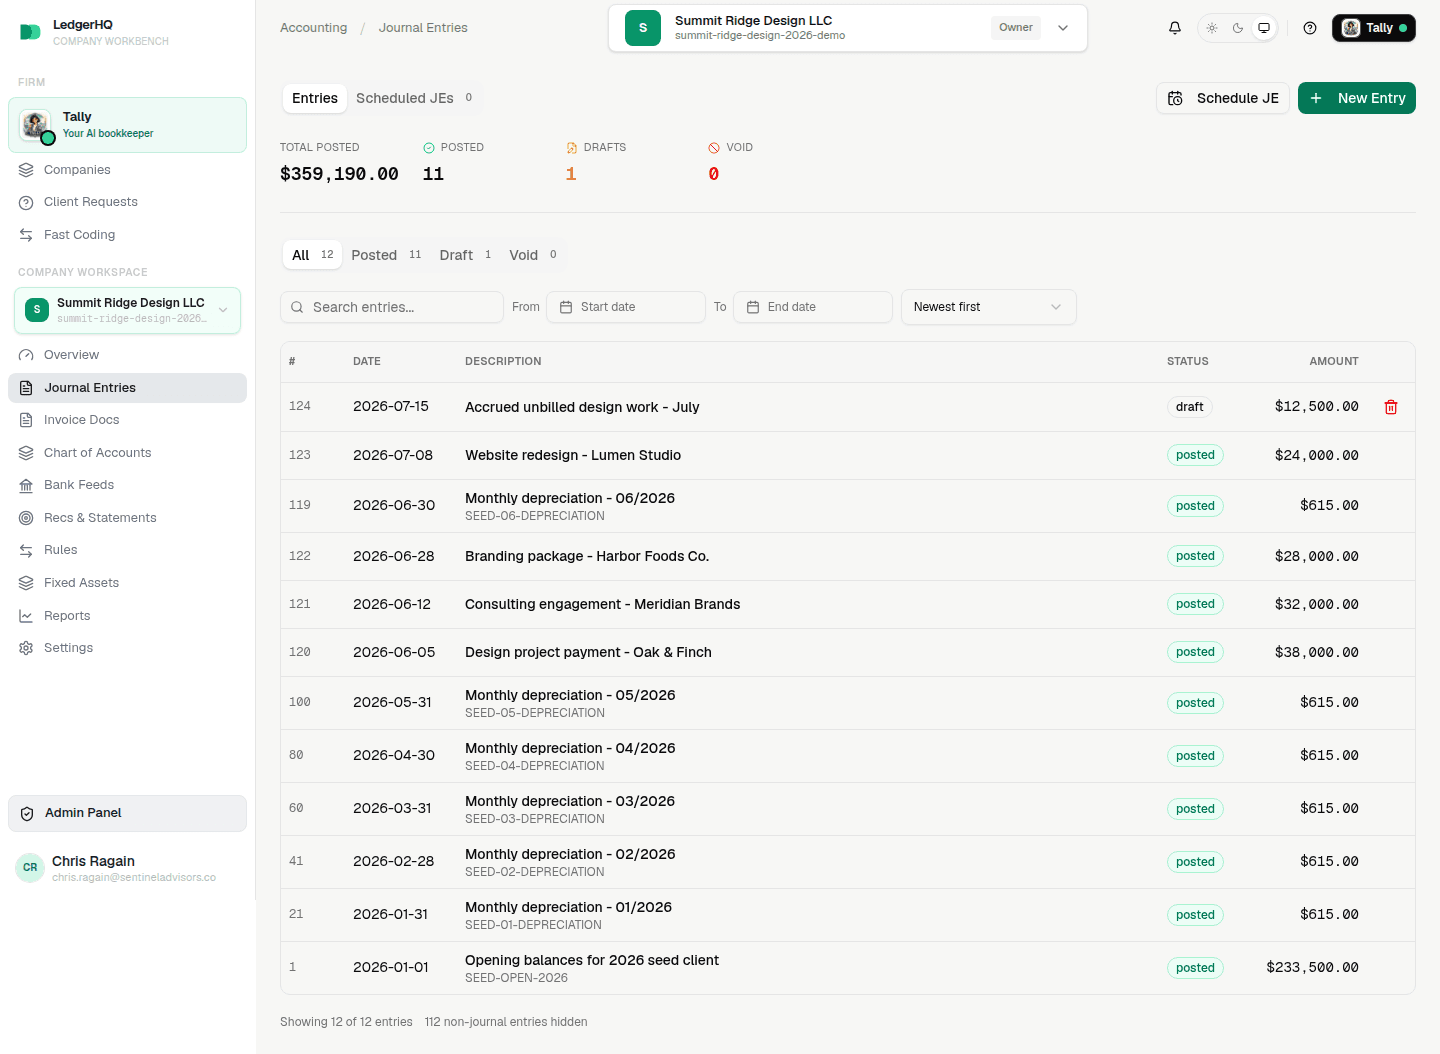
Task: Open Accrued unbilled design work - July entry
Action: click(x=848, y=407)
